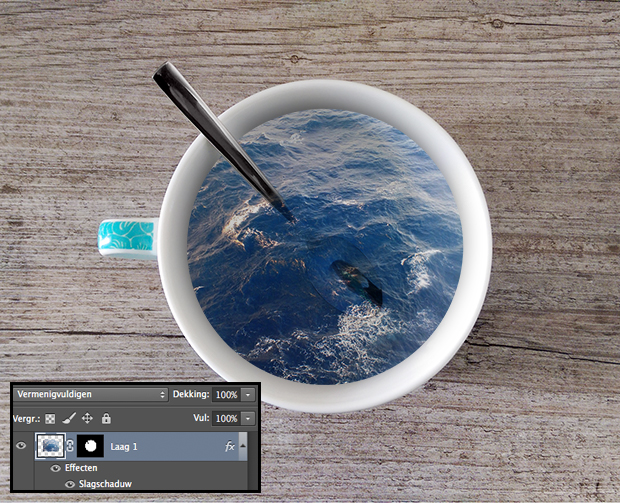Open the Dekking slider dropdown arrow
Image resolution: width=620 pixels, height=503 pixels.
248,395
